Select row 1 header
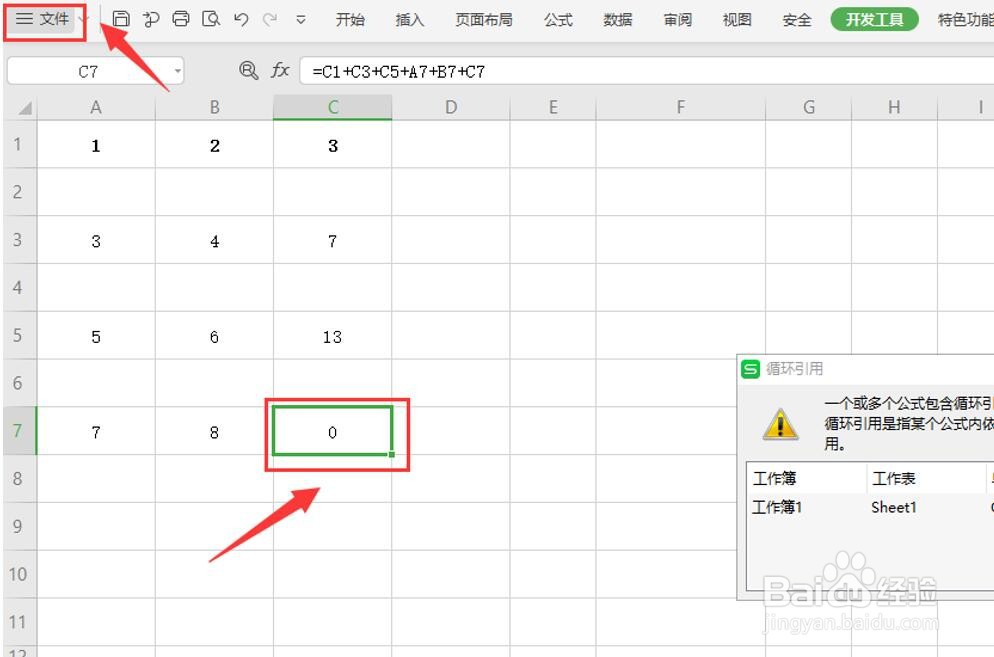 click(18, 145)
